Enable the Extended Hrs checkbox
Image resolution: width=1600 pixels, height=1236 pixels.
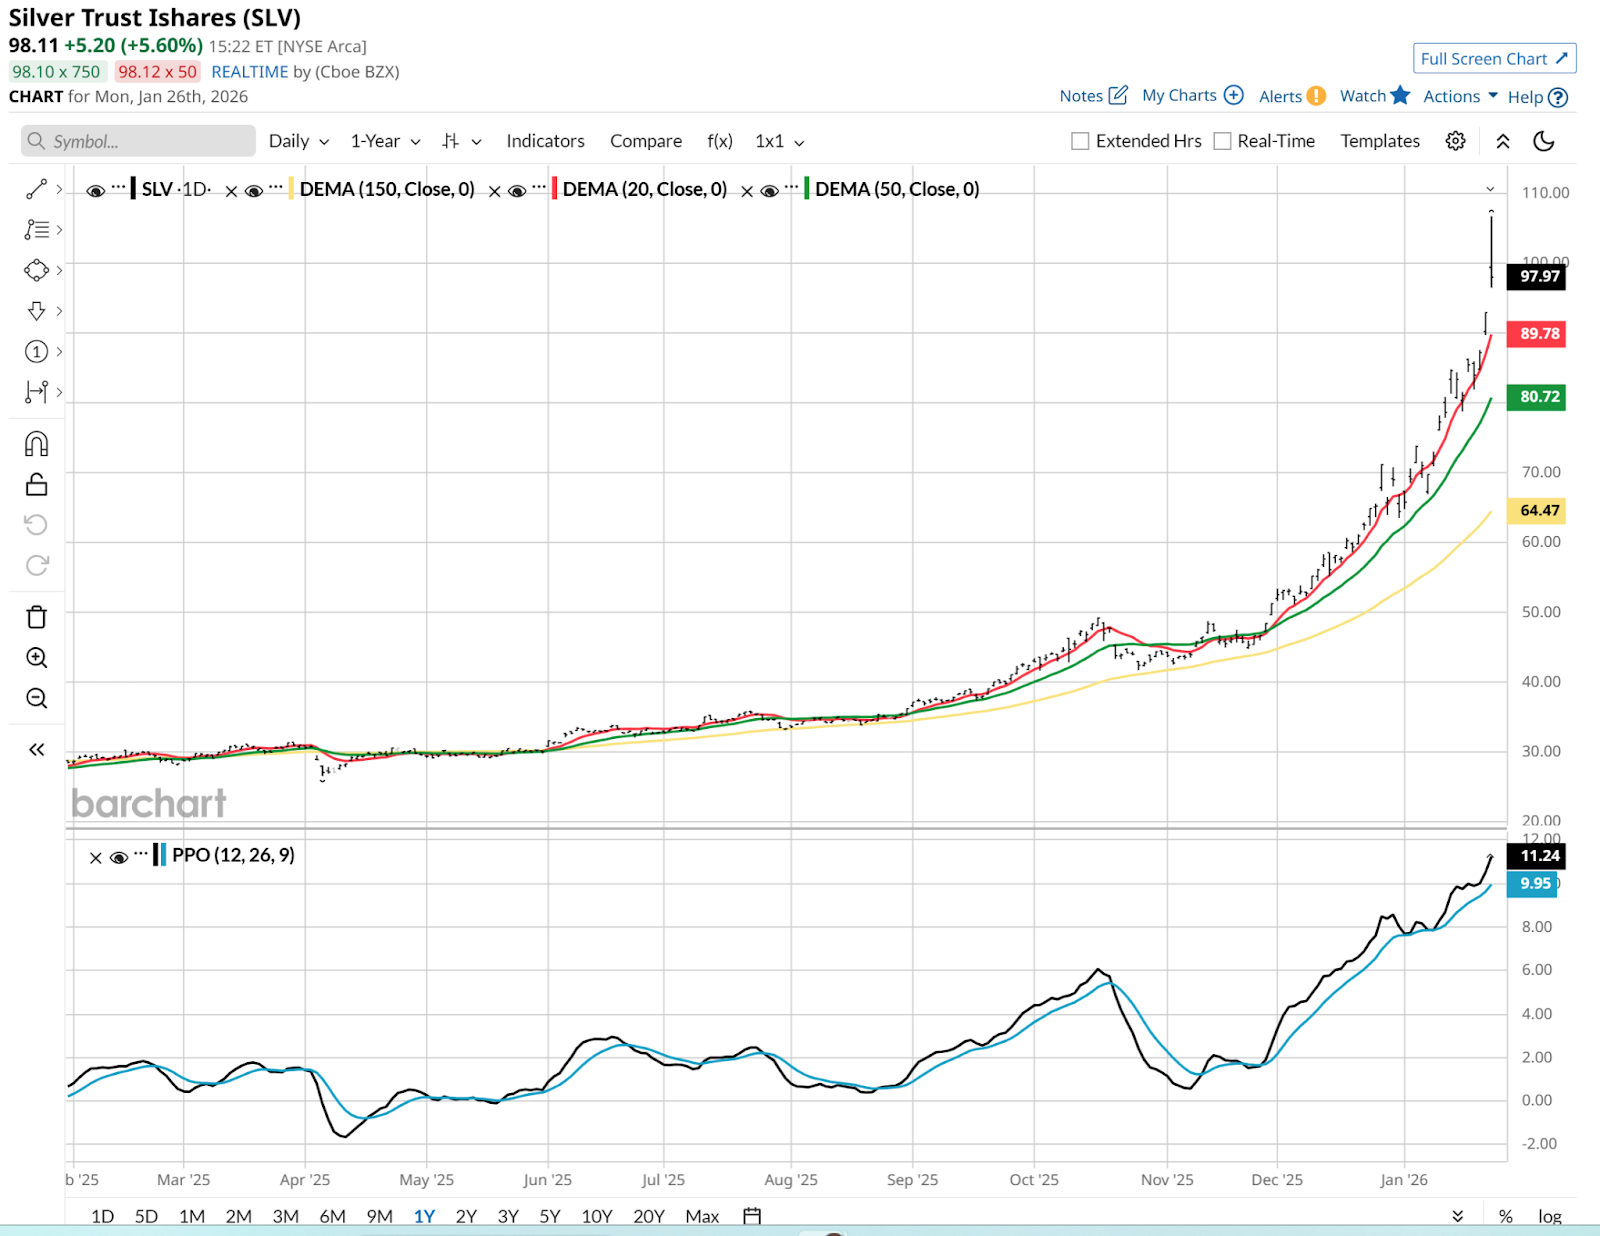(1080, 141)
